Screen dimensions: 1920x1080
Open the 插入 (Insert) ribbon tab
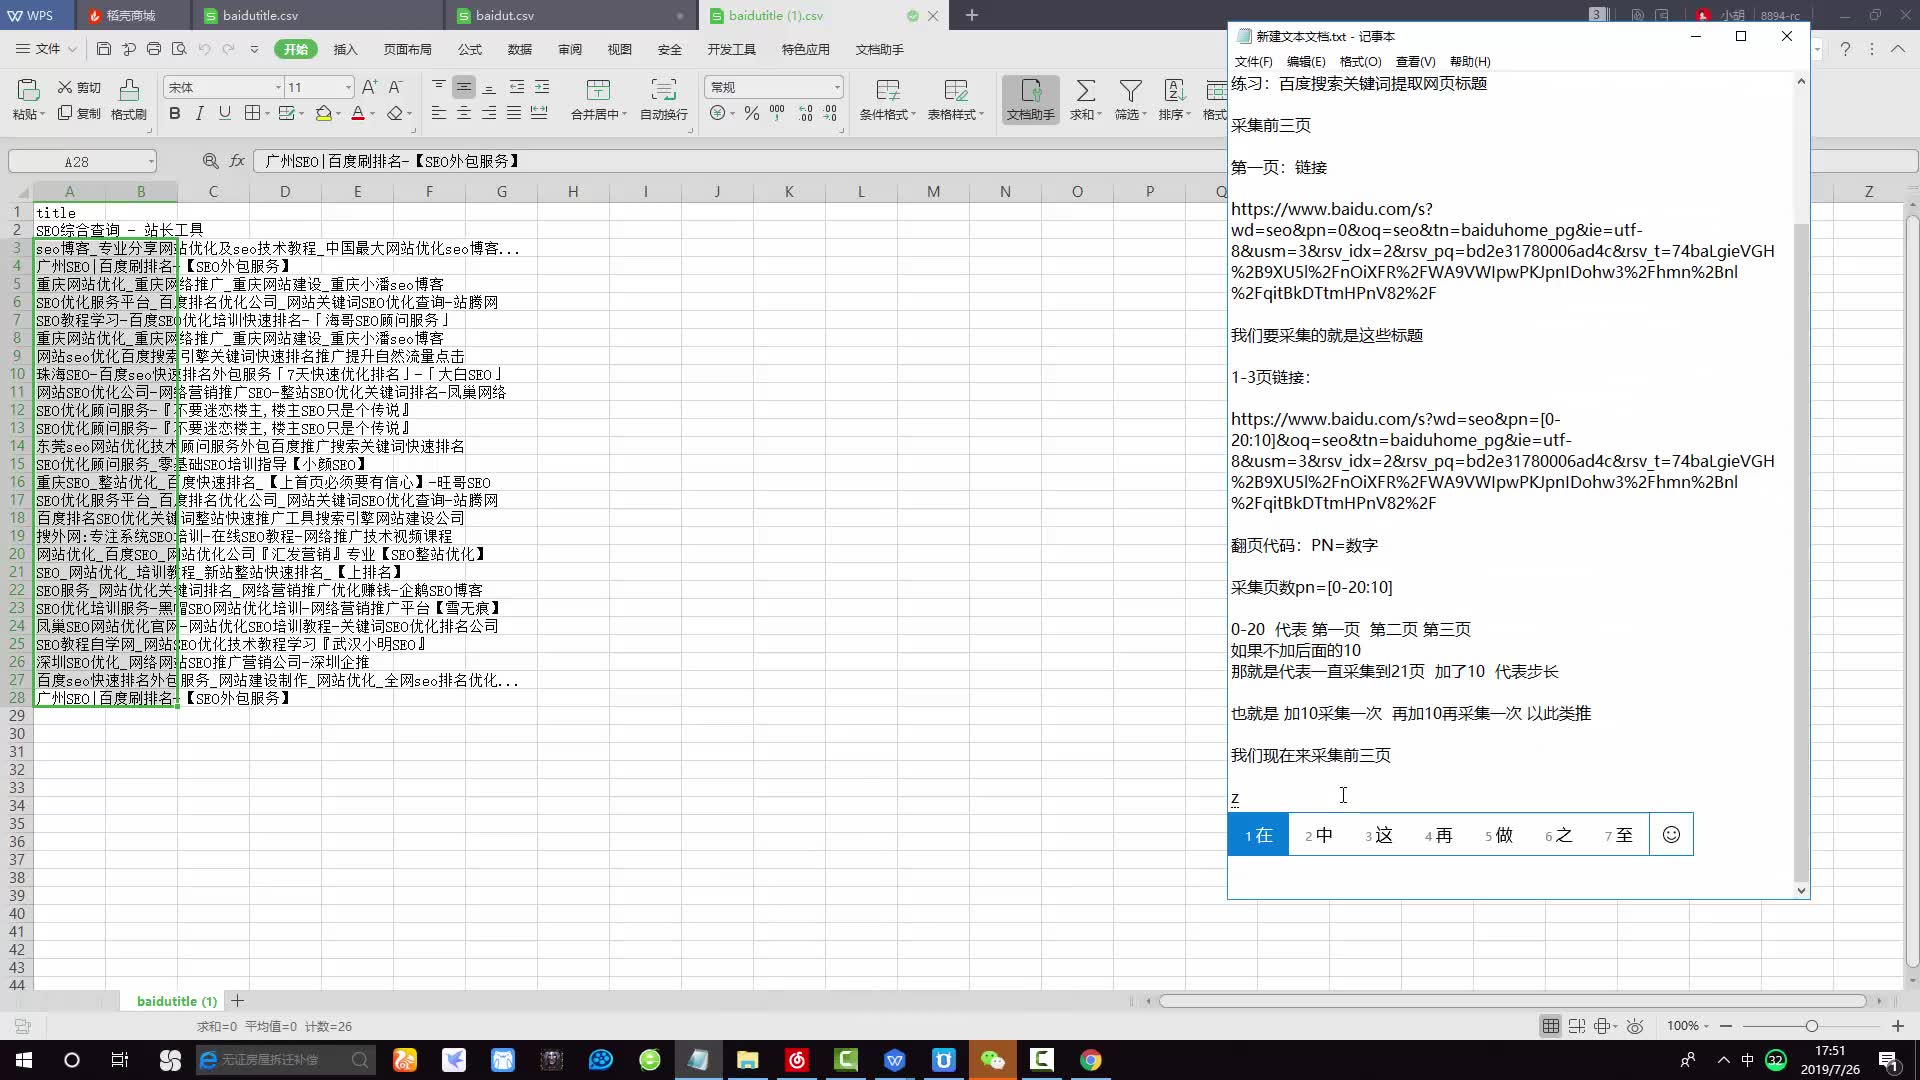click(345, 49)
